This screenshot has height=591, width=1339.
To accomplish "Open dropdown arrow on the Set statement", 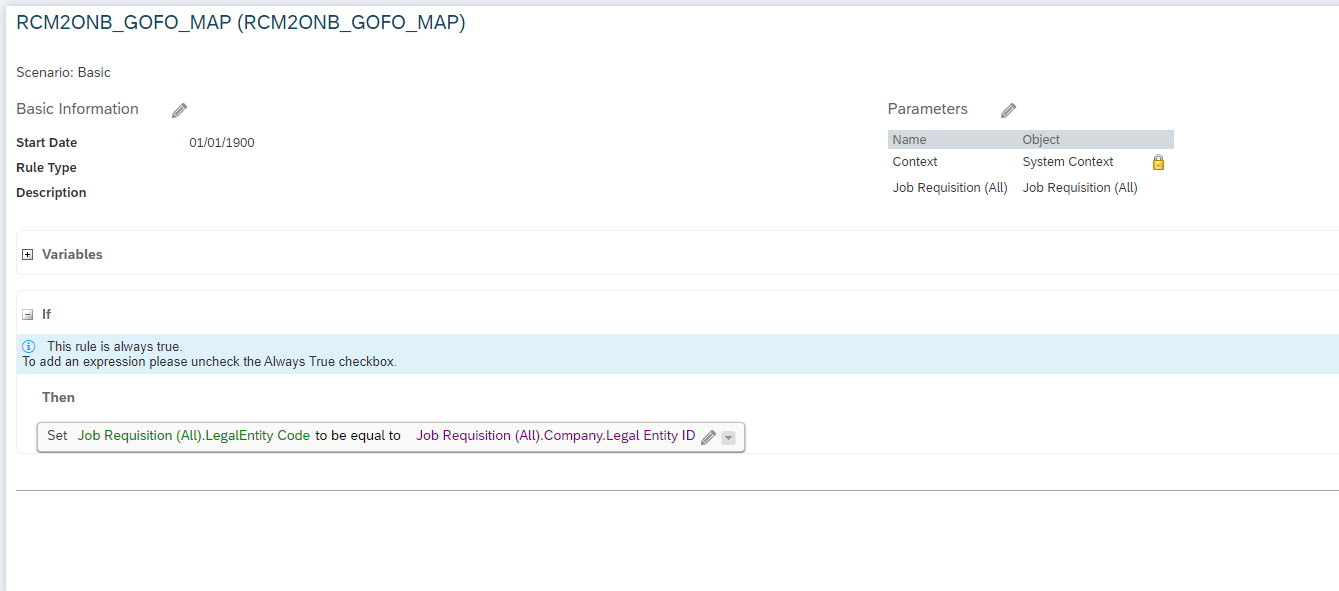I will tap(728, 437).
